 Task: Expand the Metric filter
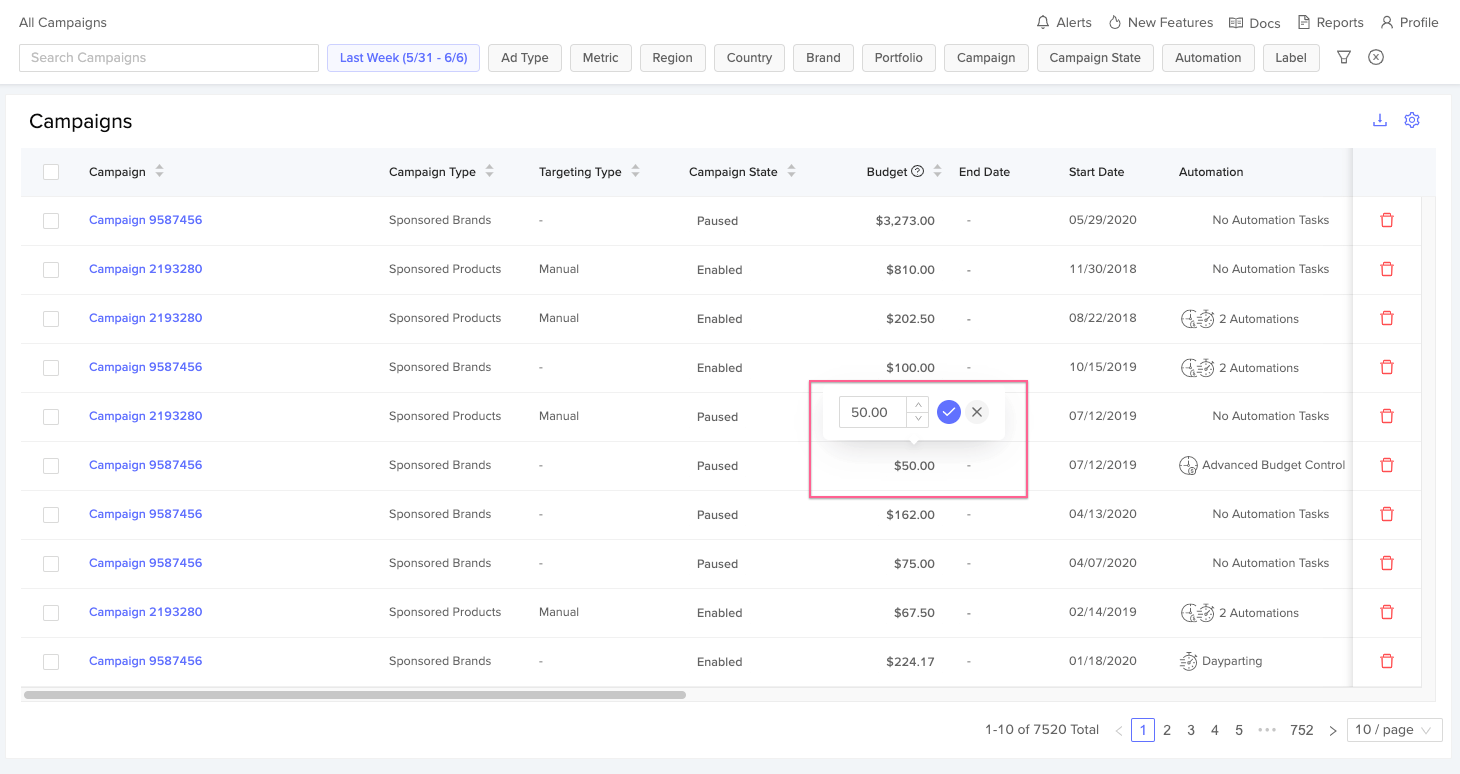(601, 58)
